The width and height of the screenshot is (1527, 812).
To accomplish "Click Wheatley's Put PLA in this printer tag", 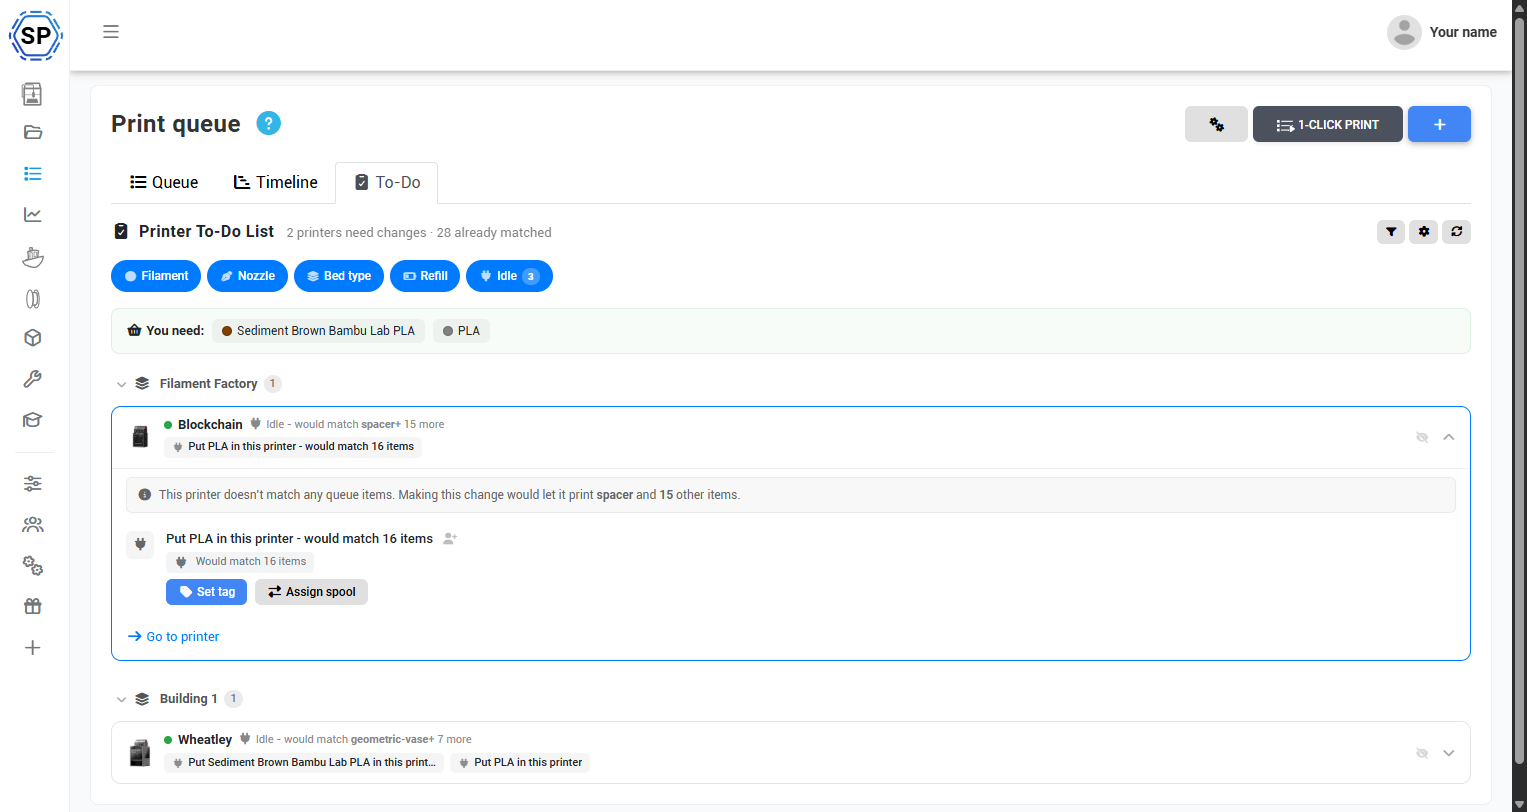I will click(520, 762).
